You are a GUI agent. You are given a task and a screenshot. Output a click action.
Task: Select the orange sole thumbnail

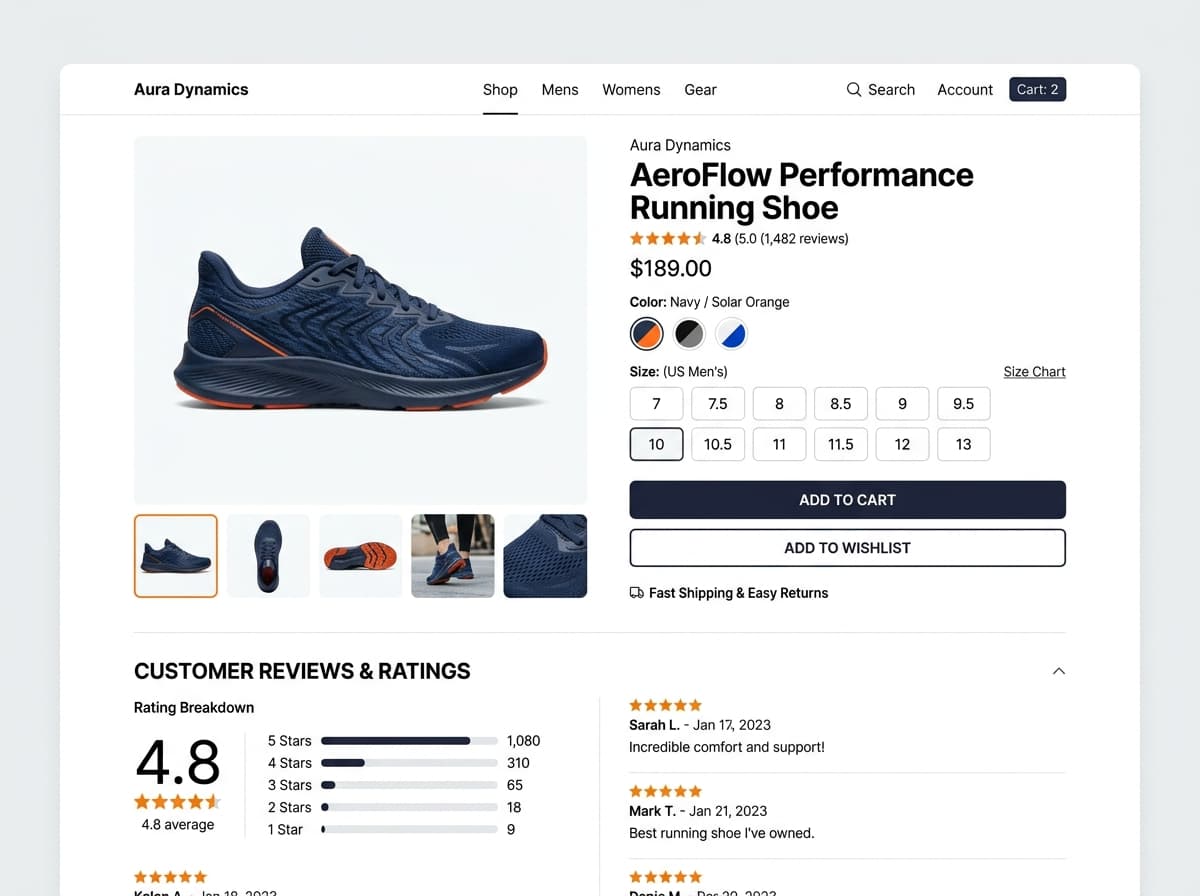(x=361, y=556)
